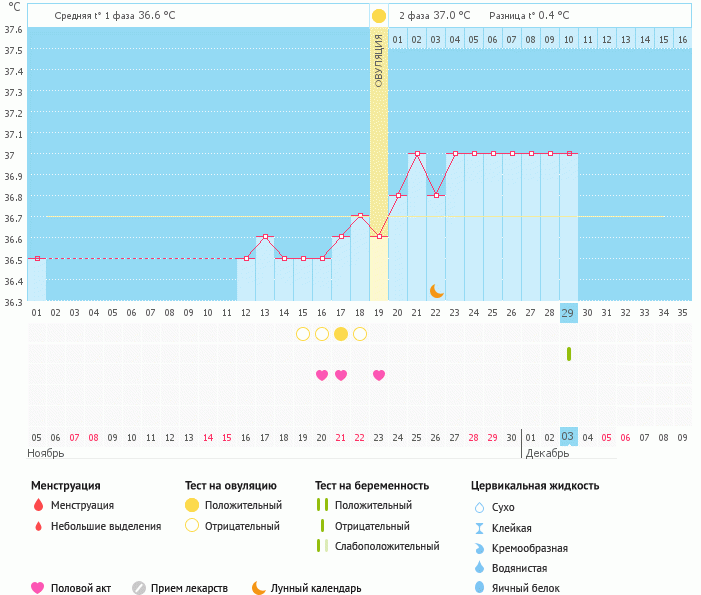
Task: Select highlighted cycle day 29 on the axis
Action: [568, 313]
